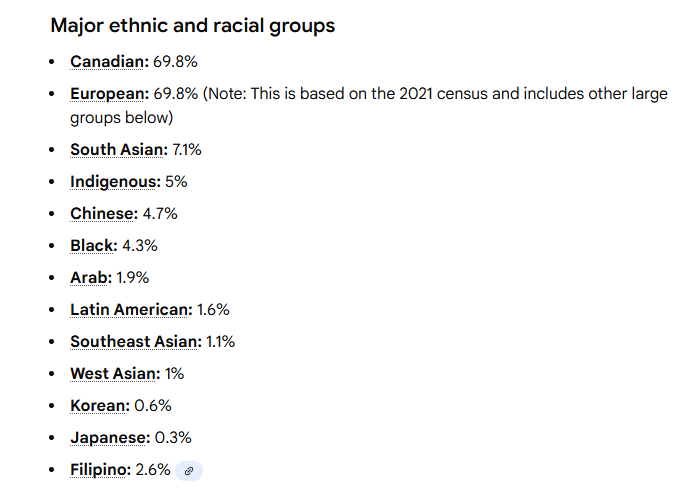Click the Korean underlined term
Image resolution: width=695 pixels, height=489 pixels.
tap(99, 406)
